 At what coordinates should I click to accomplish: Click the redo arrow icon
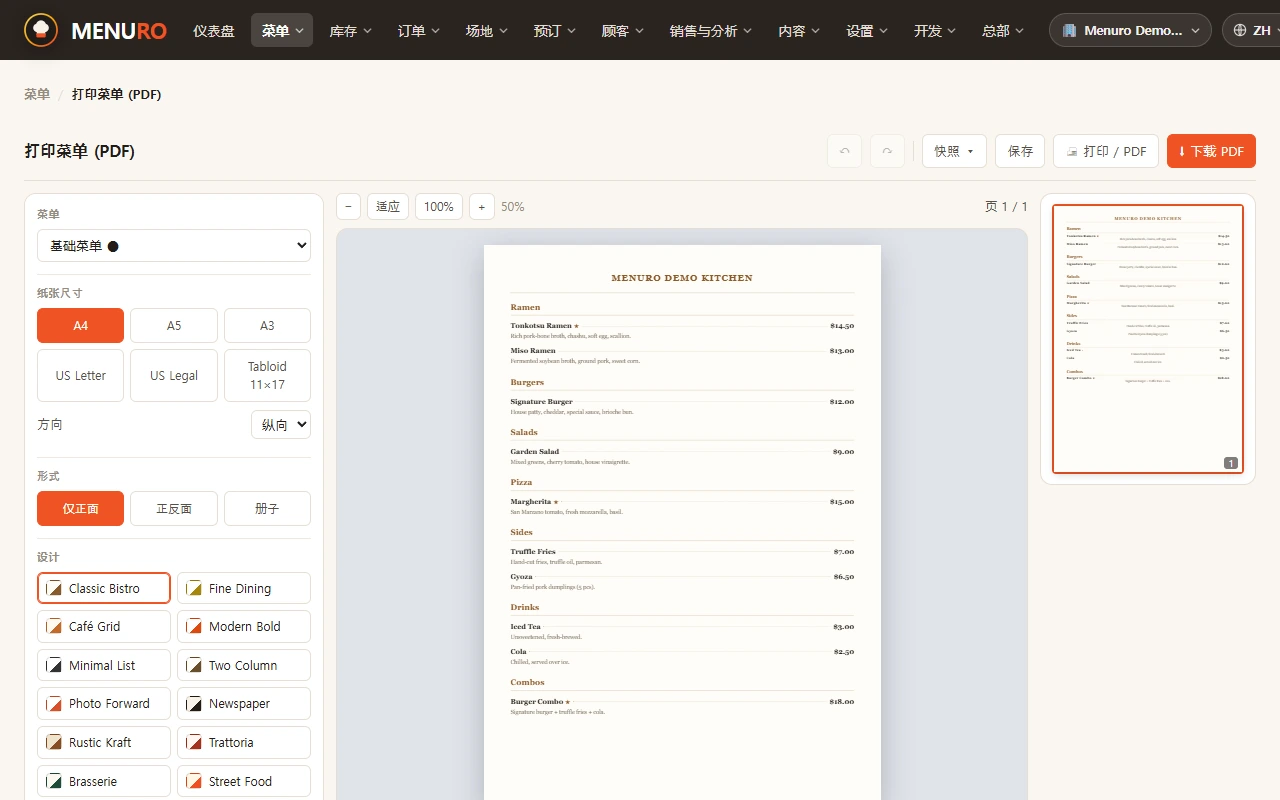887,151
